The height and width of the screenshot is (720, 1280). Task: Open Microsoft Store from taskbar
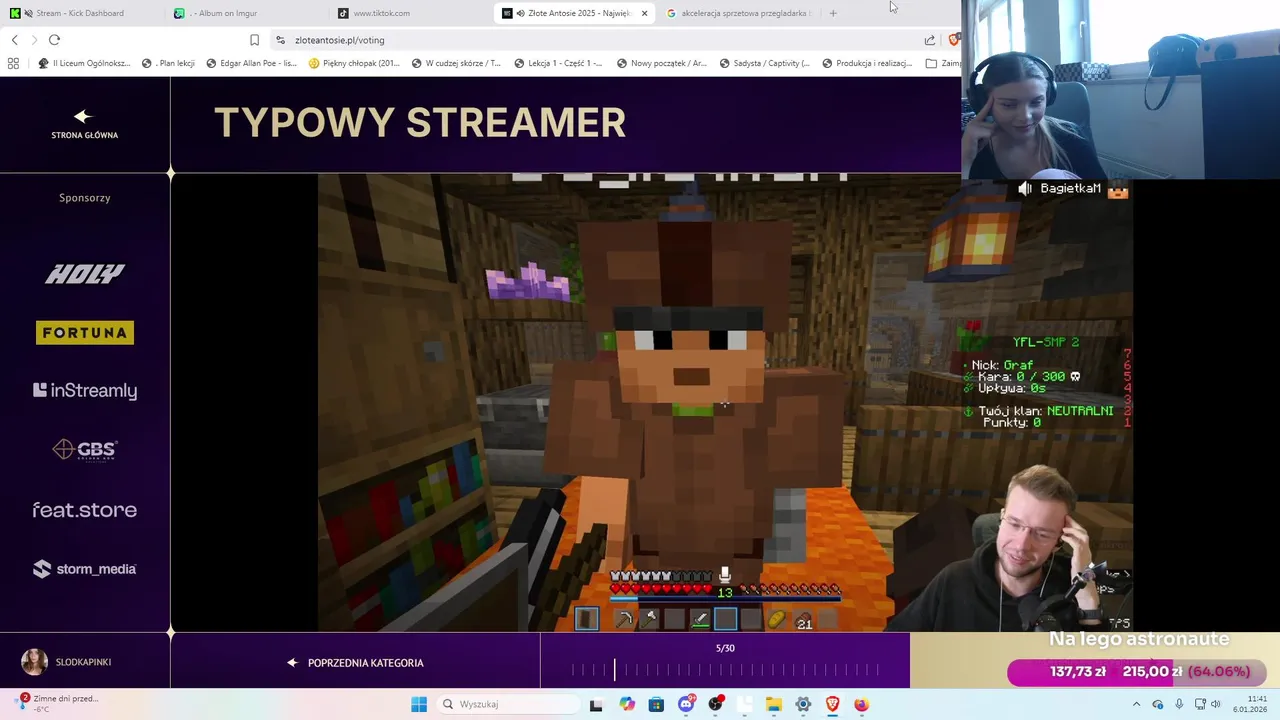point(656,704)
